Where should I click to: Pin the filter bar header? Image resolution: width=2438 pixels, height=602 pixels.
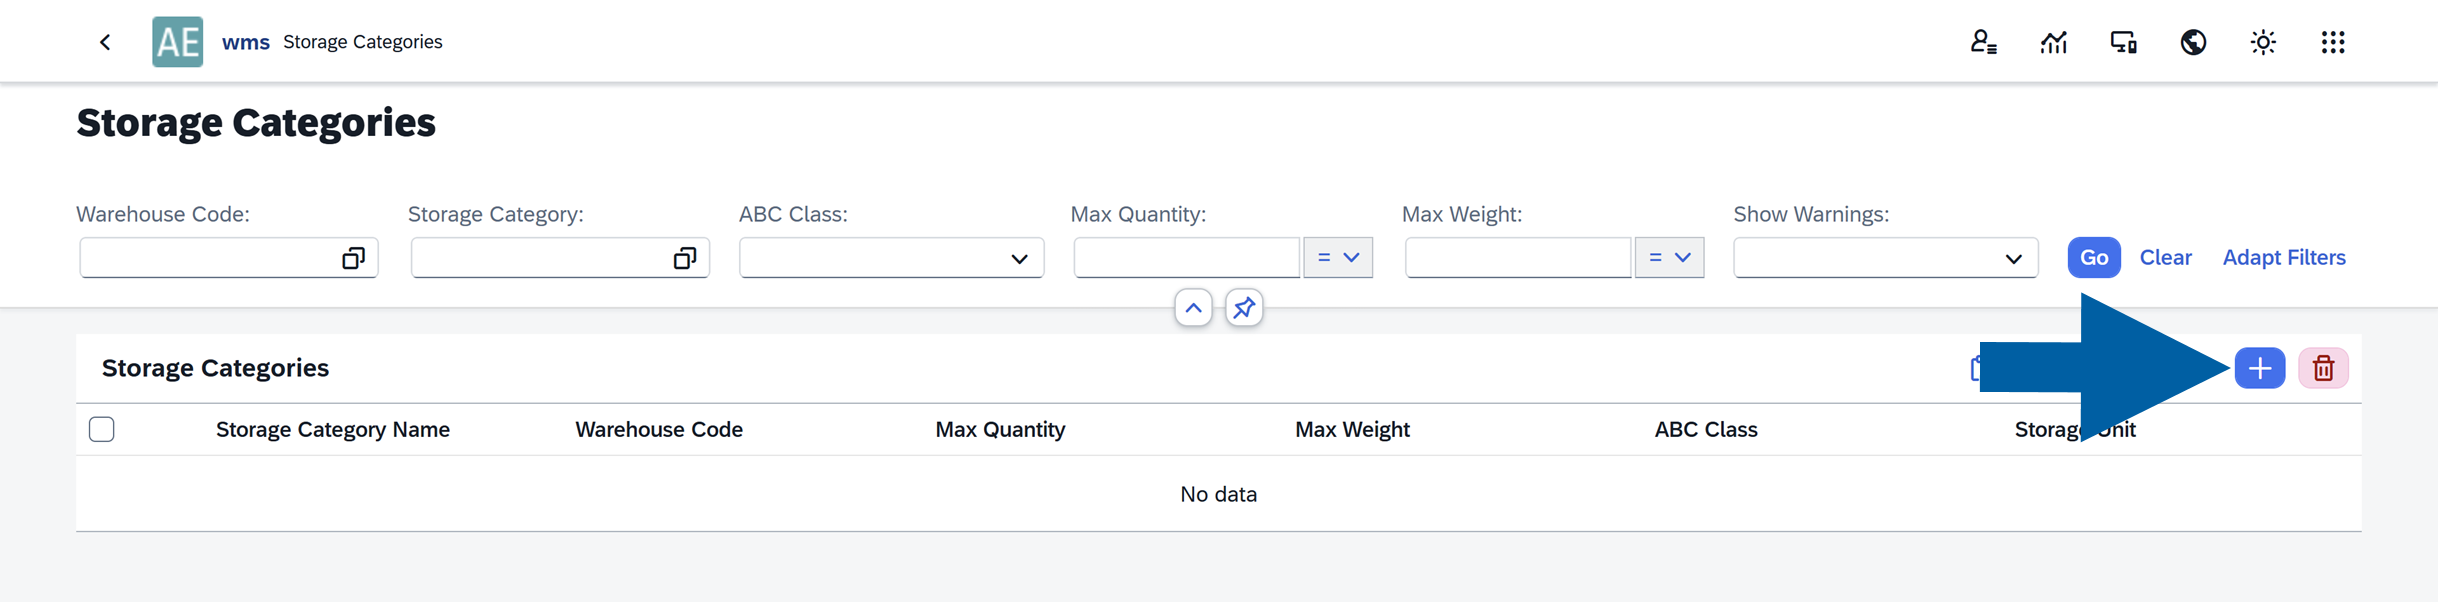click(1244, 308)
